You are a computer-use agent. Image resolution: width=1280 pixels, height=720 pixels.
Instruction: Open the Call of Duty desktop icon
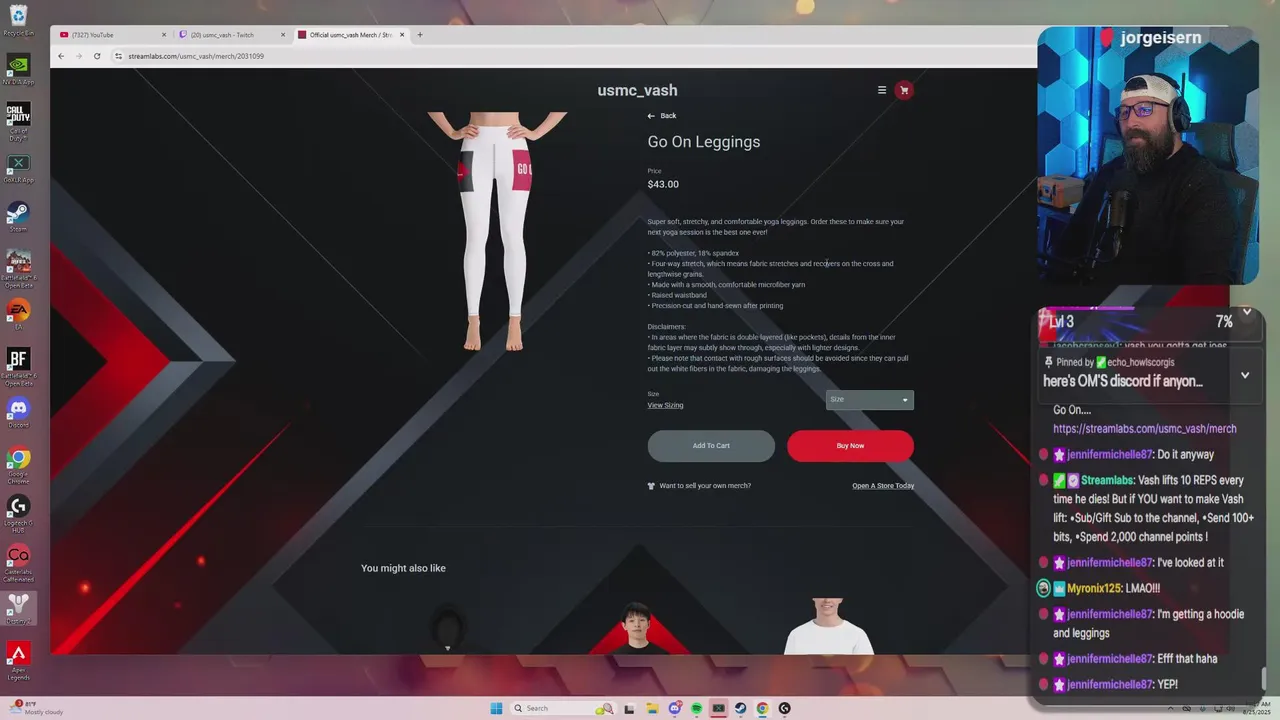pos(18,118)
